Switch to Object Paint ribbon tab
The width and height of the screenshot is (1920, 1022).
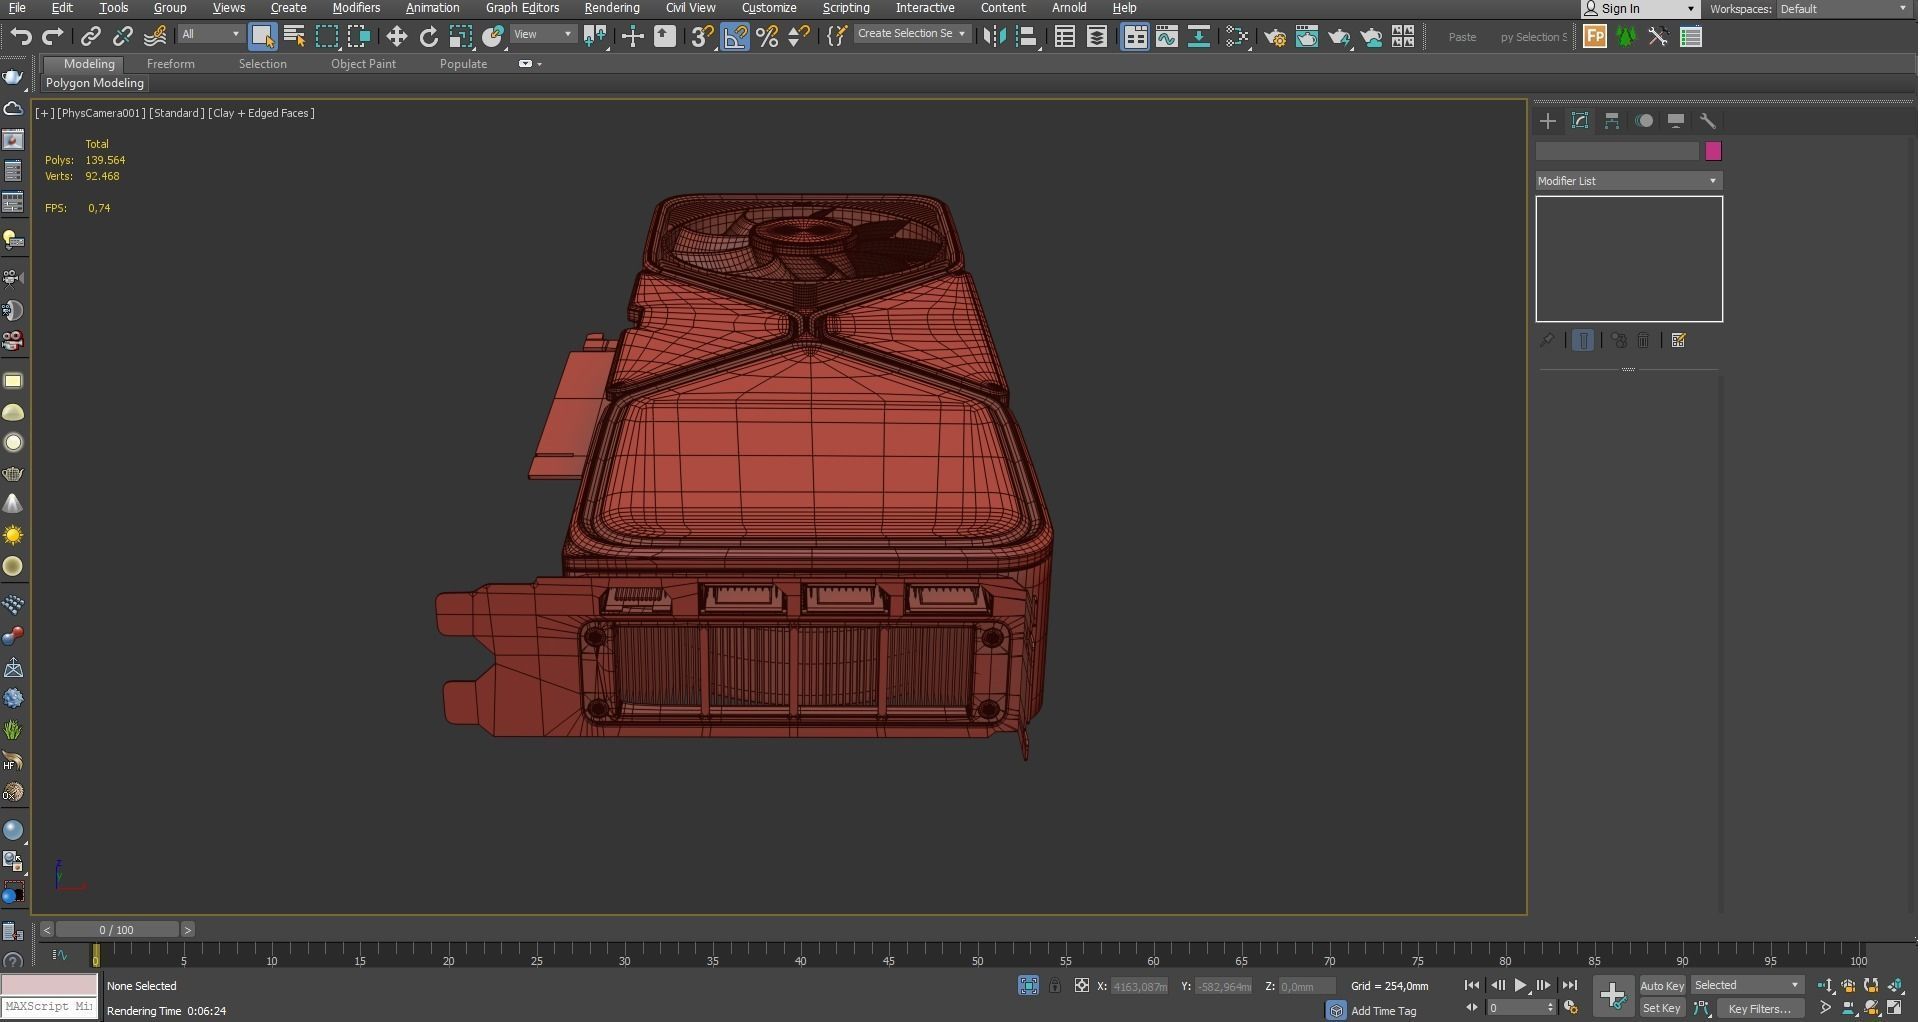(x=363, y=64)
